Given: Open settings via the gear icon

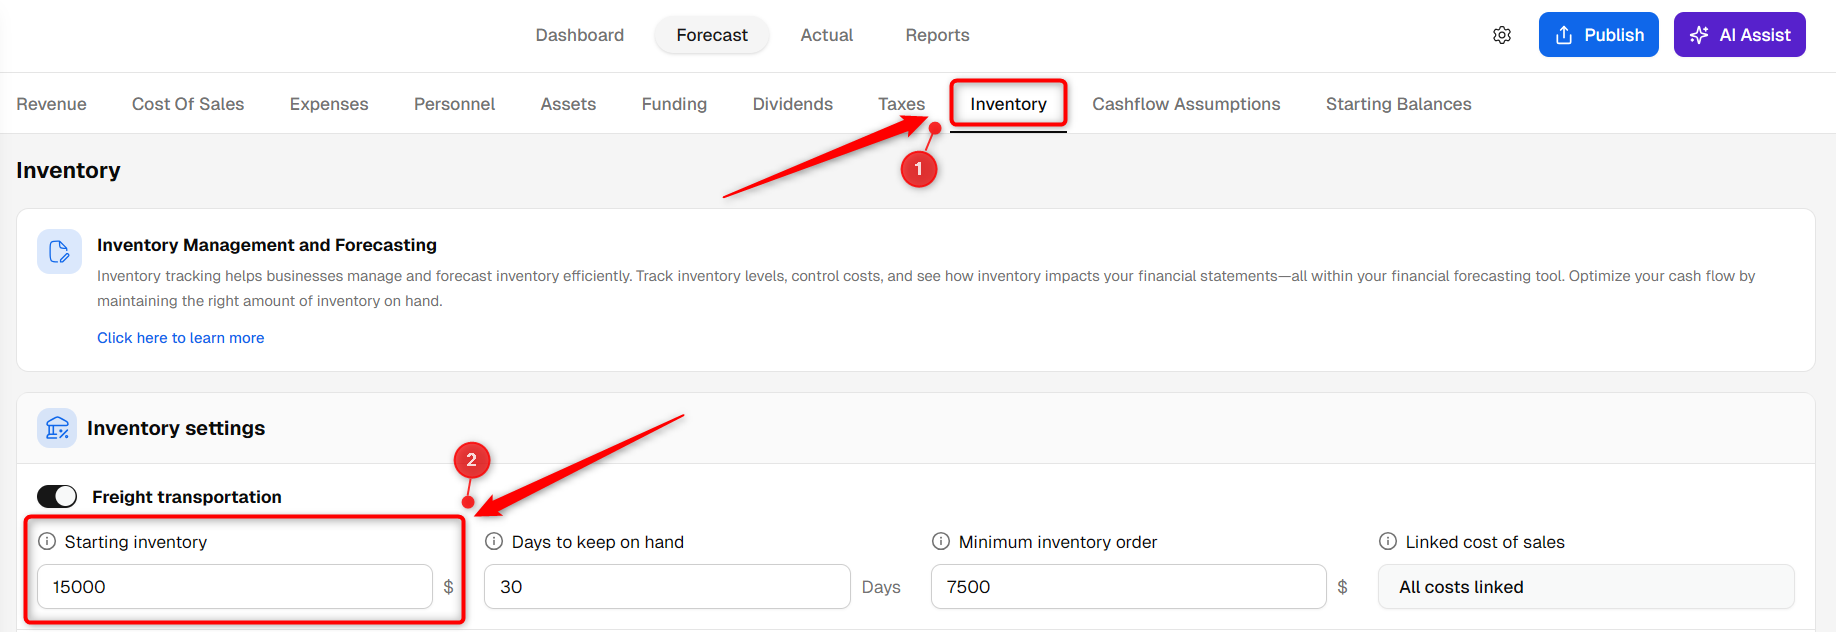Looking at the screenshot, I should click(x=1501, y=35).
